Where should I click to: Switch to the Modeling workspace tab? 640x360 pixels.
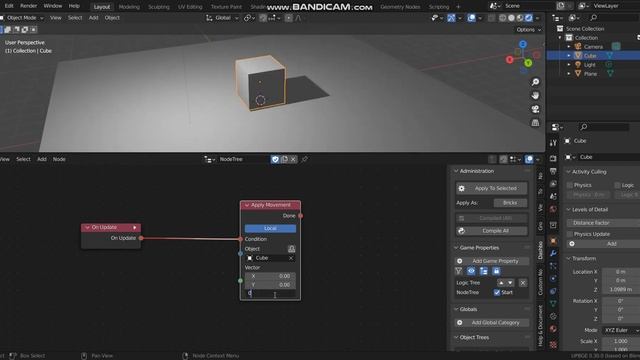129,7
